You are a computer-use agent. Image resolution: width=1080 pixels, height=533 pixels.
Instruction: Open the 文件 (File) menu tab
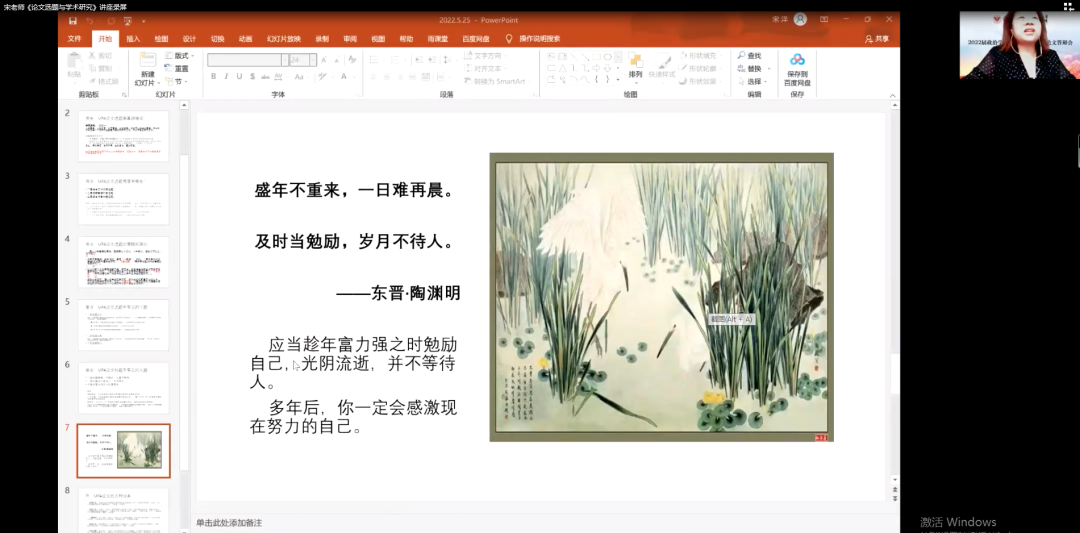74,39
